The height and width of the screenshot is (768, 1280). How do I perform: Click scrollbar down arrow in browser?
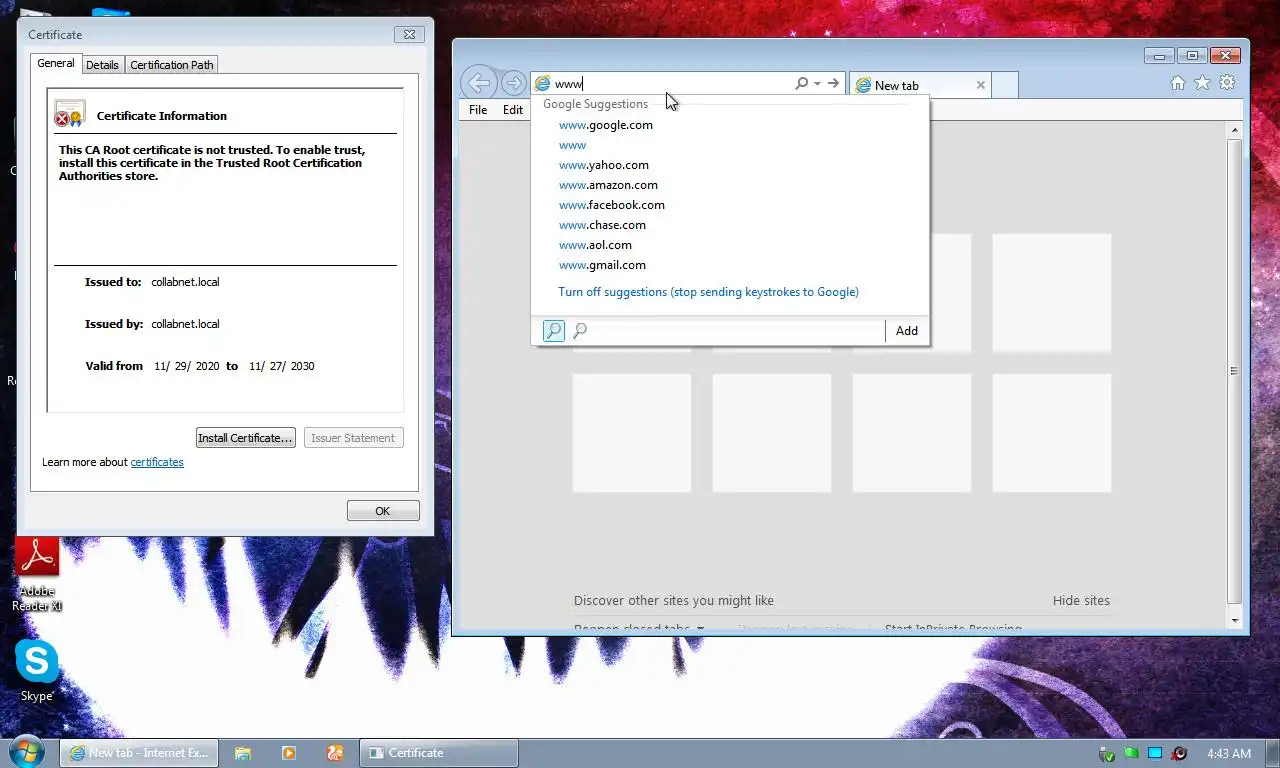tap(1234, 621)
